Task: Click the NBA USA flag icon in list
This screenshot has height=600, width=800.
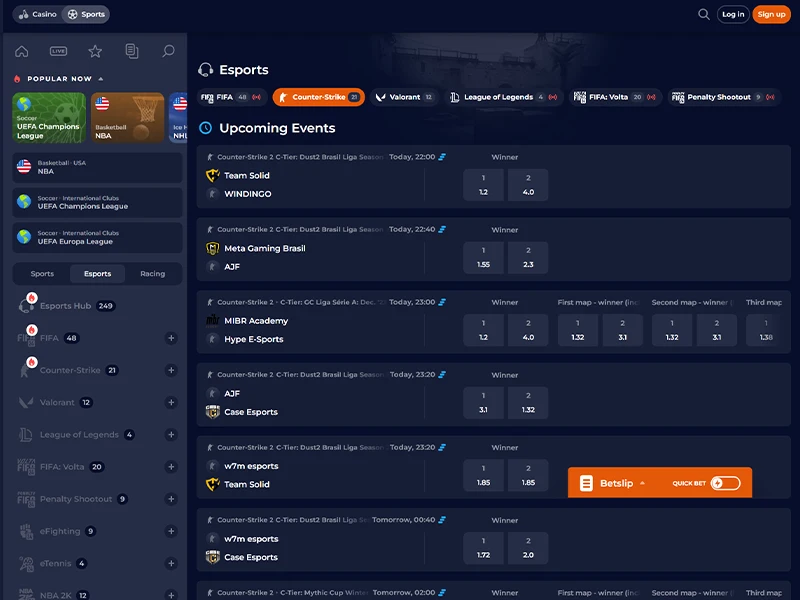Action: click(x=24, y=167)
